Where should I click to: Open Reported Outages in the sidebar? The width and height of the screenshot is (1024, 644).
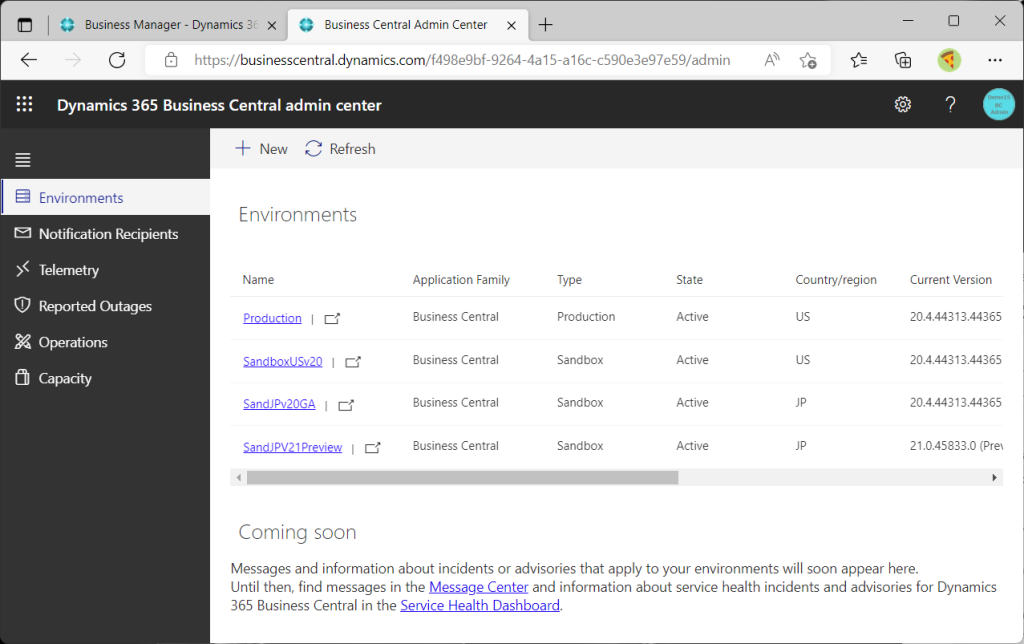tap(105, 306)
